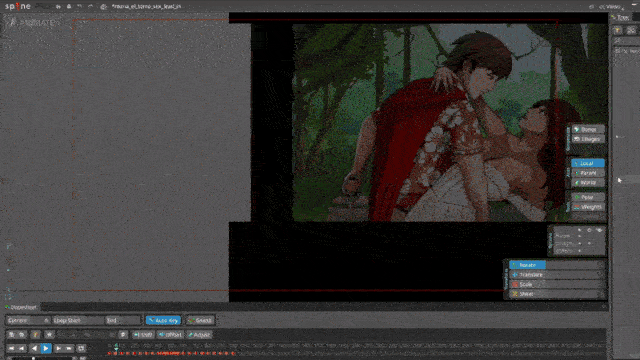This screenshot has height=360, width=640.
Task: Click the filter icon in dopesheet toolbar
Action: pyautogui.click(x=36, y=335)
